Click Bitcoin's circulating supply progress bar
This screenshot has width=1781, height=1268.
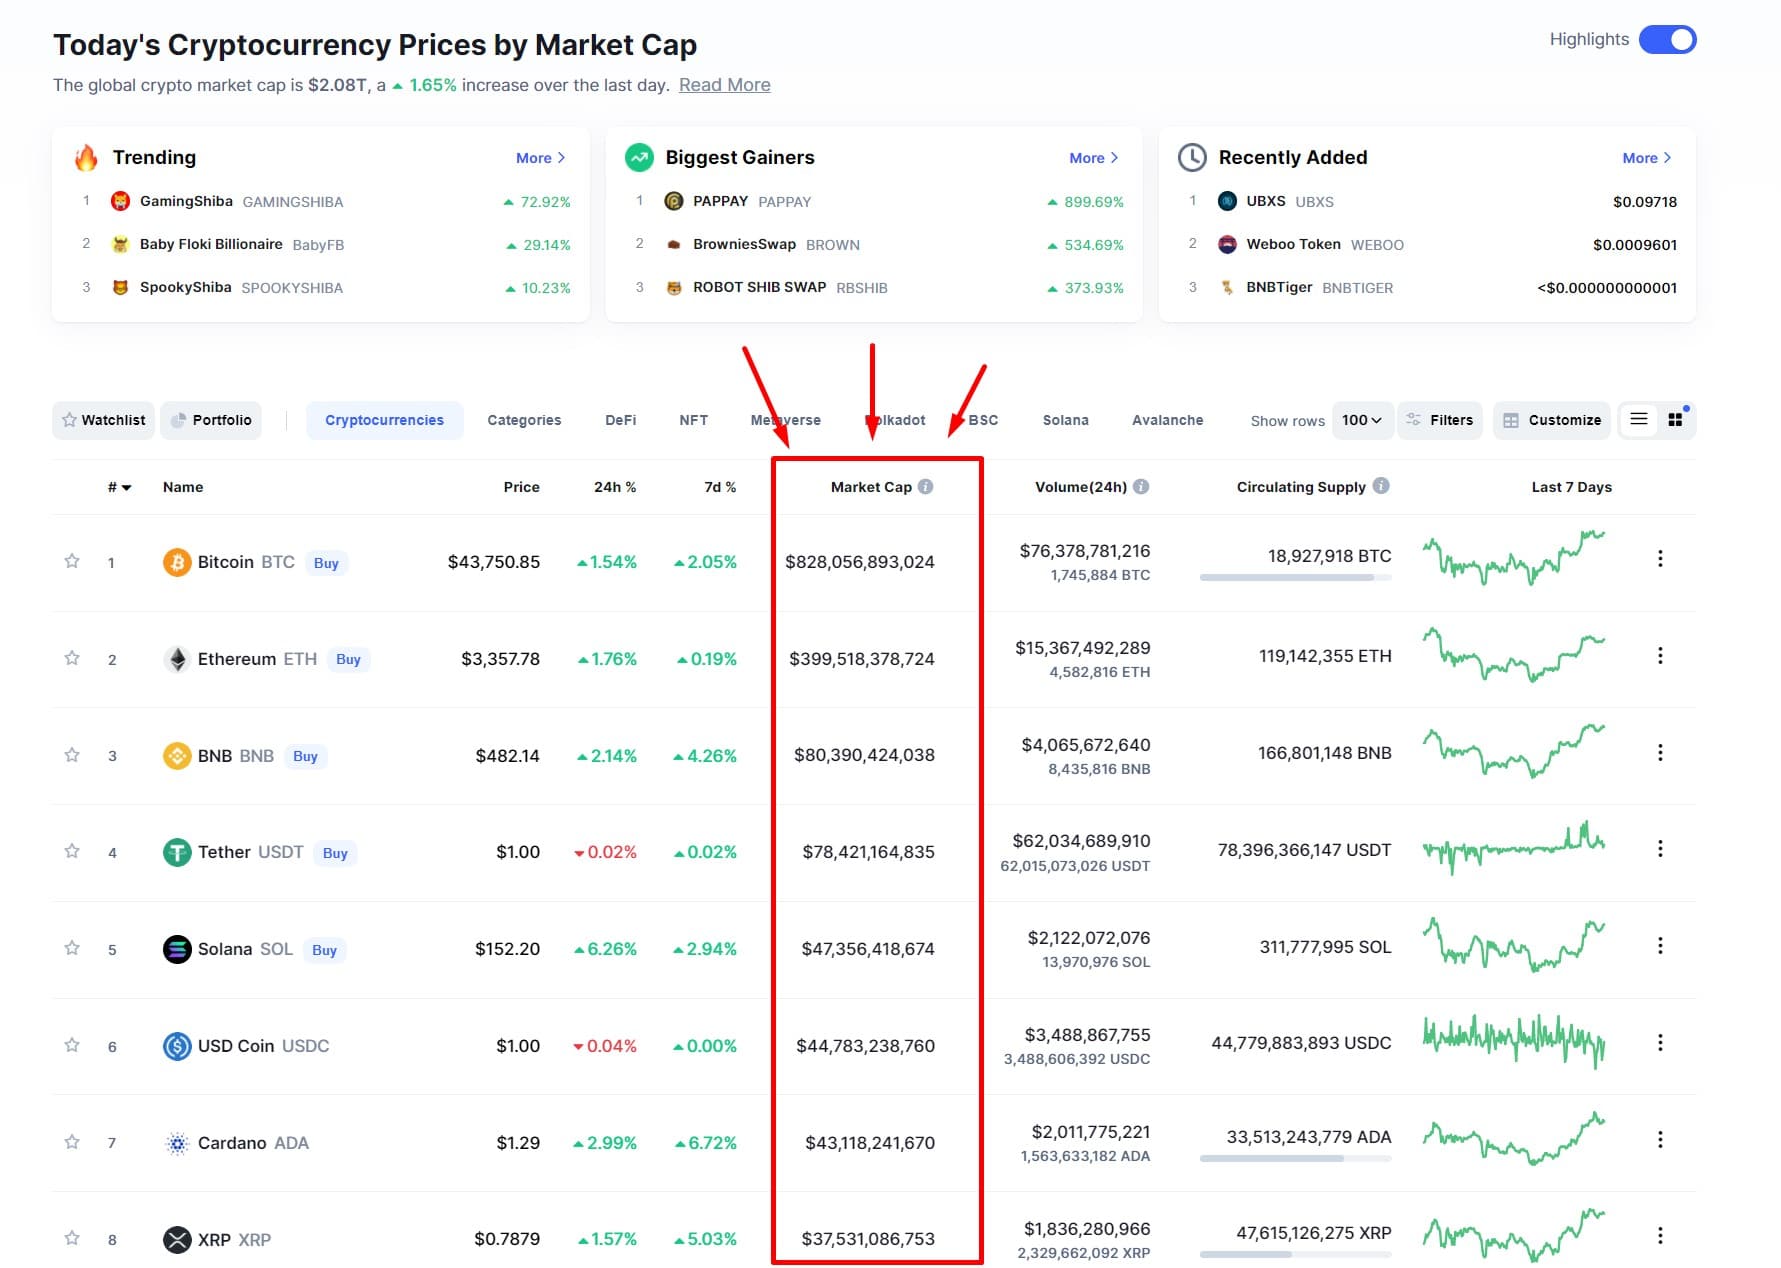click(1294, 577)
